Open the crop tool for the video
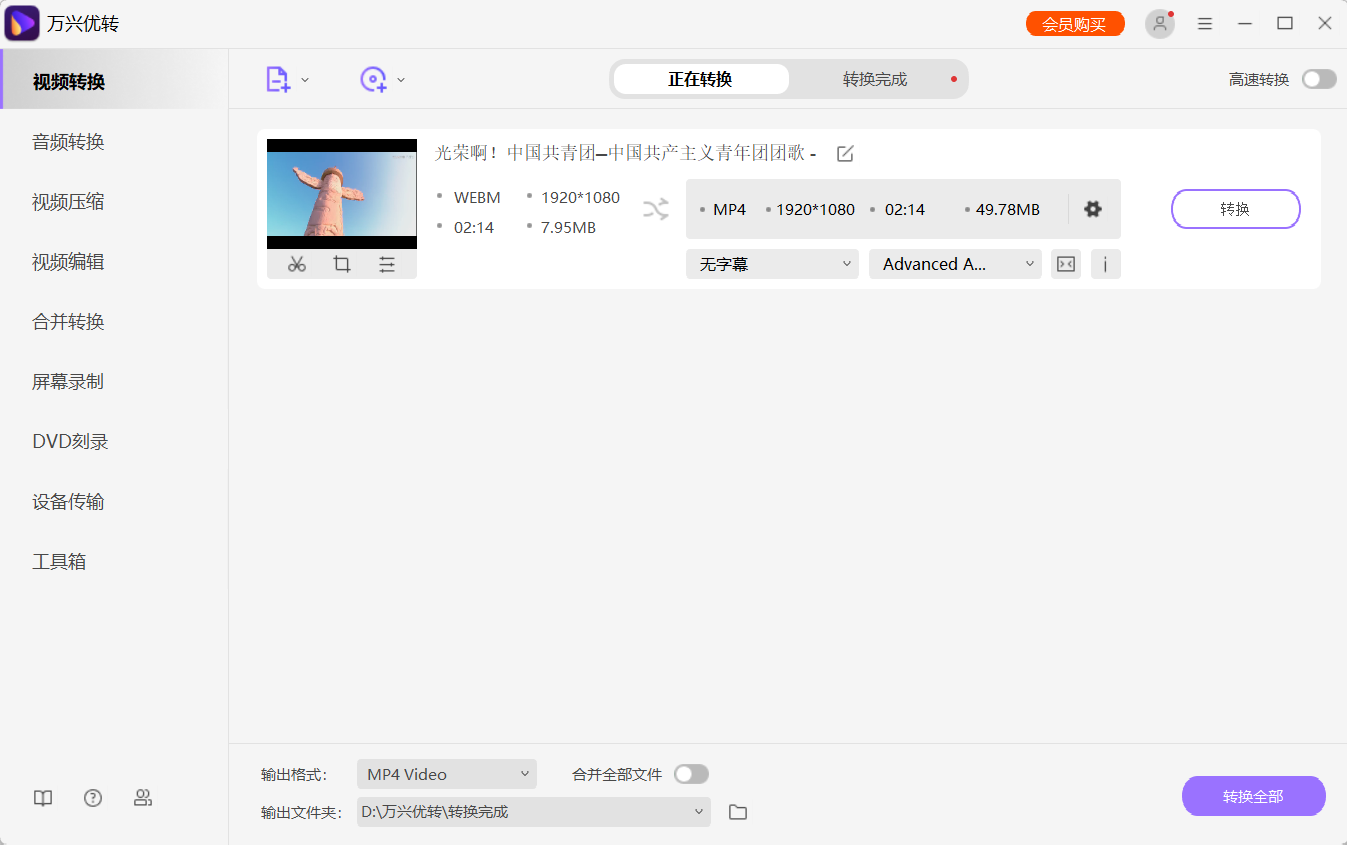The width and height of the screenshot is (1347, 845). pos(341,263)
